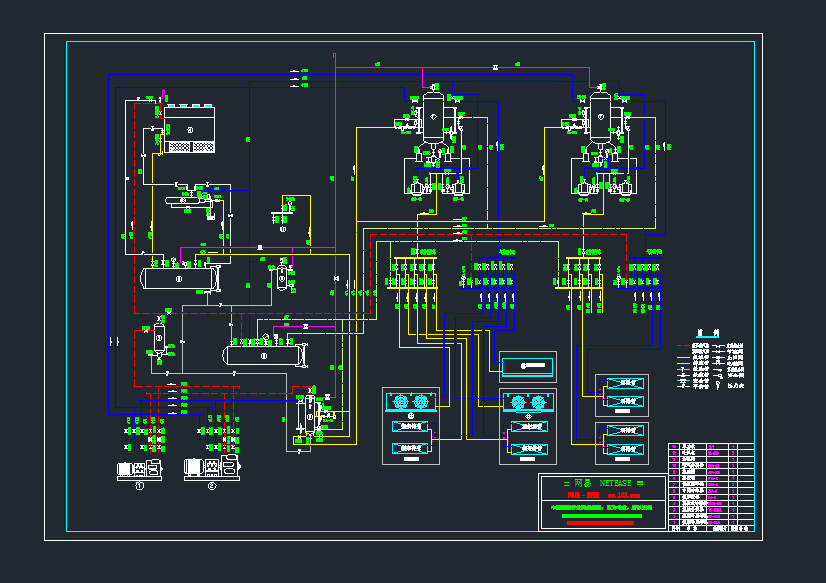The height and width of the screenshot is (583, 826).
Task: Click the single cyan box above middle fans
Action: pos(527,367)
